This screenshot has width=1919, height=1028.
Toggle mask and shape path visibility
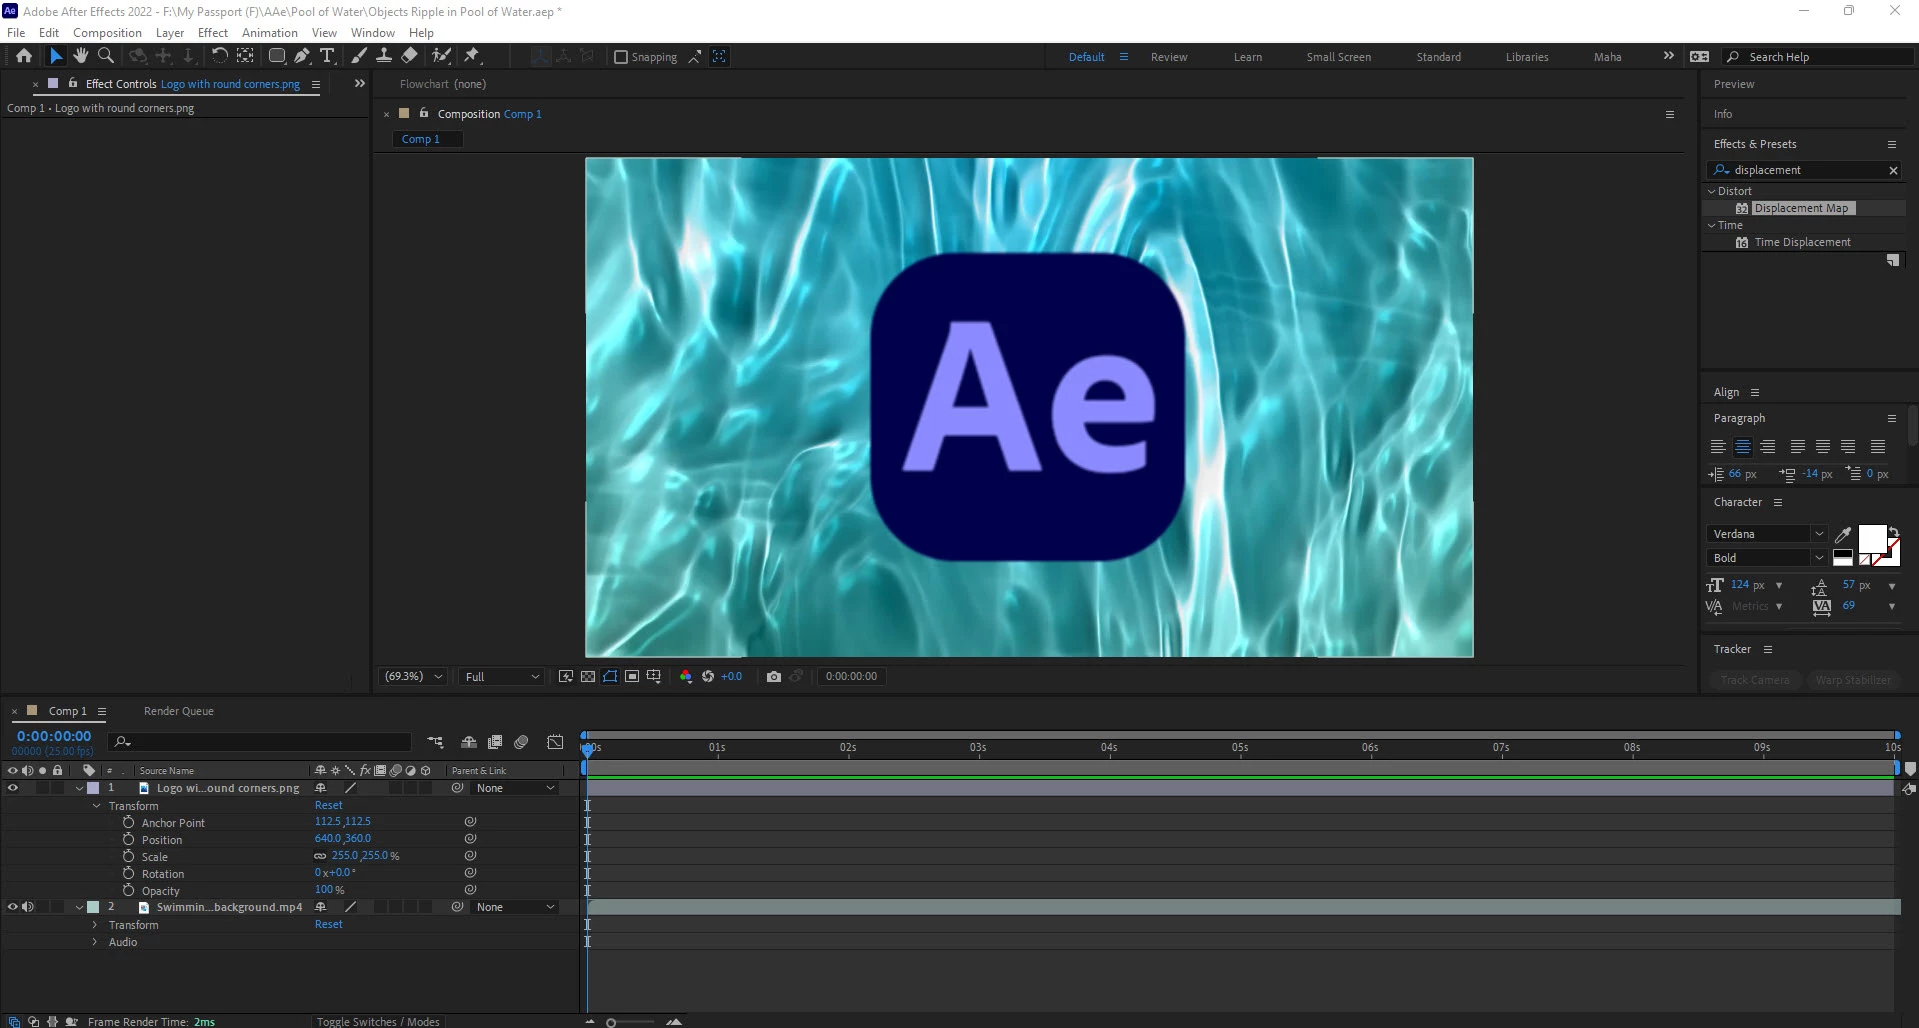pos(610,677)
